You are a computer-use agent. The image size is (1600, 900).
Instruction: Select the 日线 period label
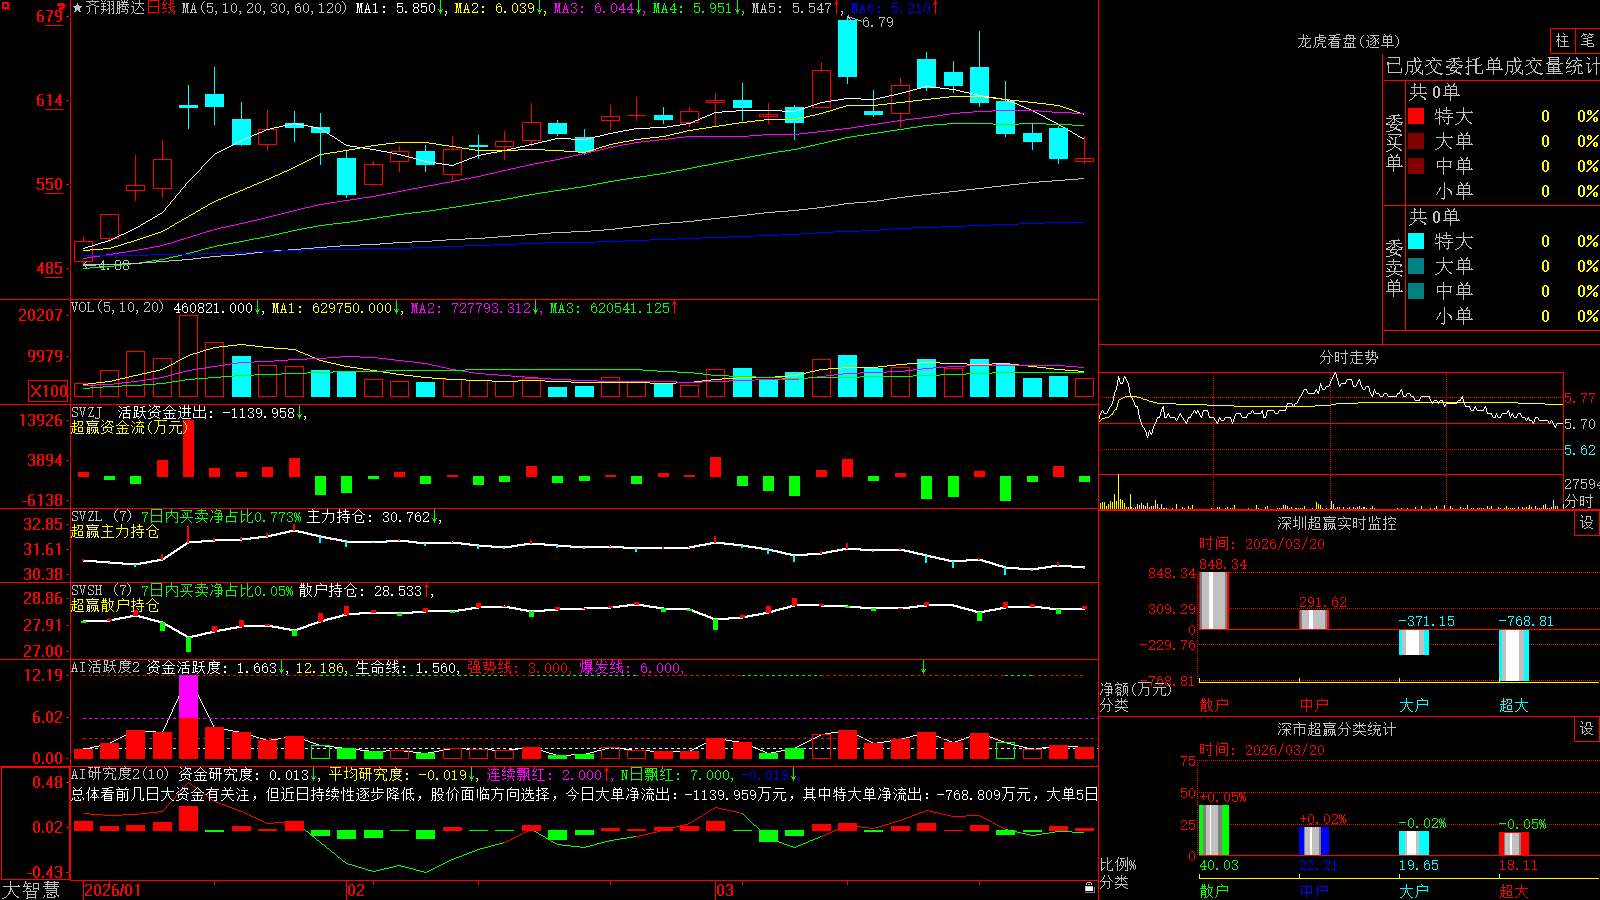(161, 8)
